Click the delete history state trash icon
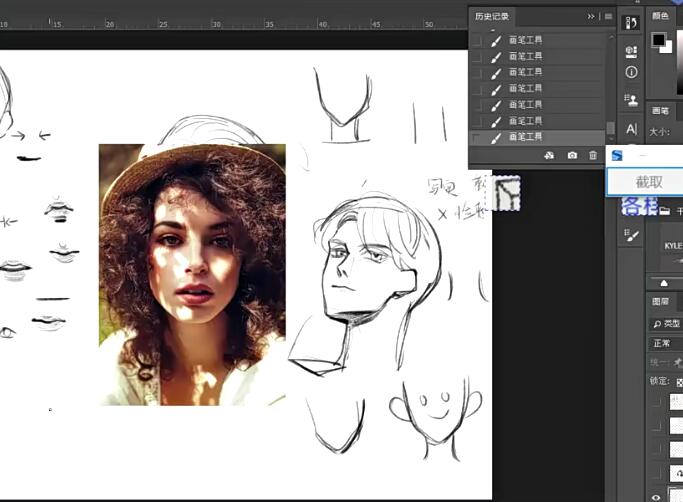 pyautogui.click(x=593, y=156)
